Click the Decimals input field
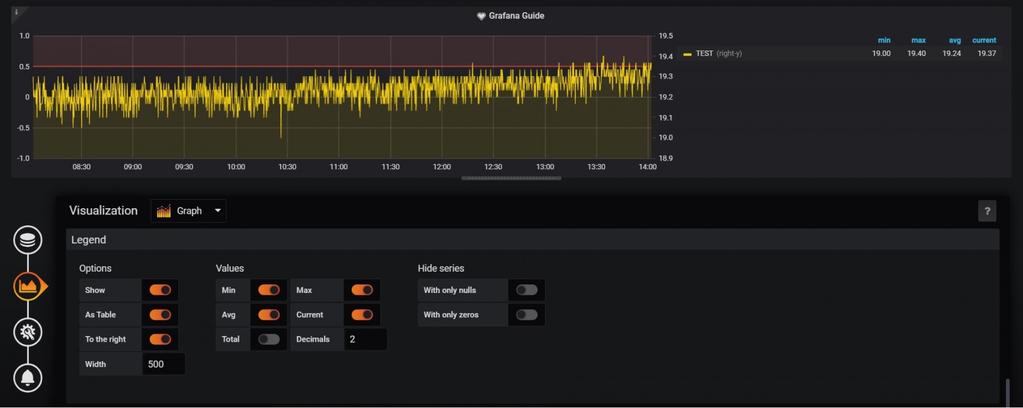This screenshot has width=1023, height=408. (x=365, y=339)
